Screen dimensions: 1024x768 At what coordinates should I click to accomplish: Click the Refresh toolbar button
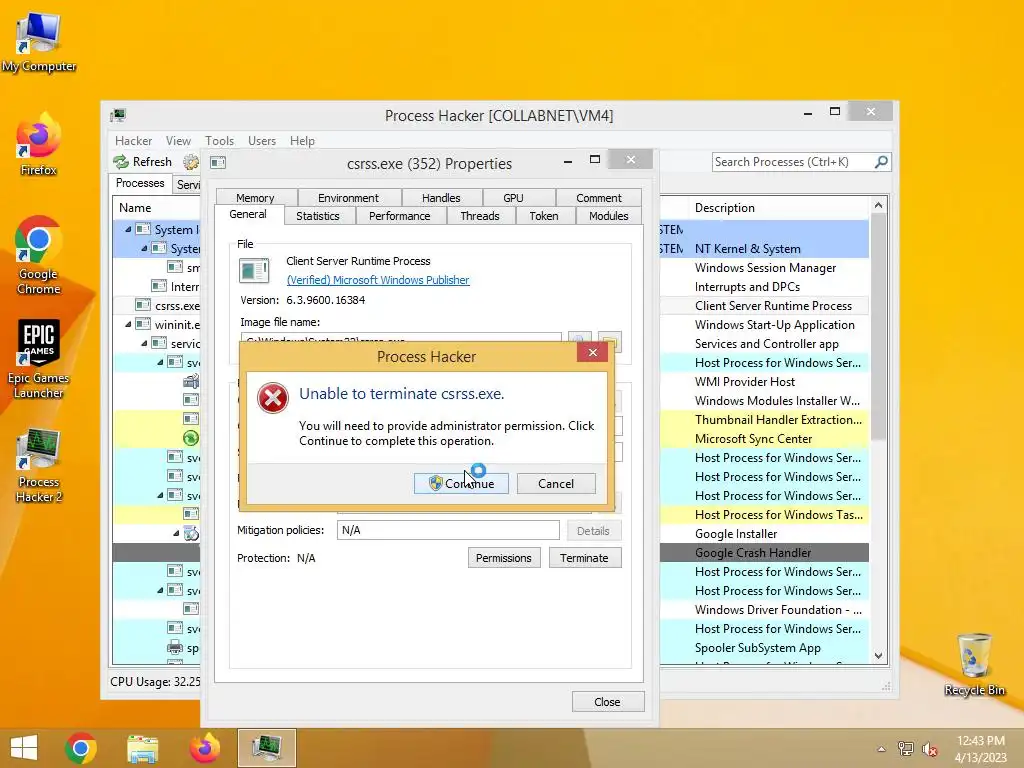[x=142, y=162]
